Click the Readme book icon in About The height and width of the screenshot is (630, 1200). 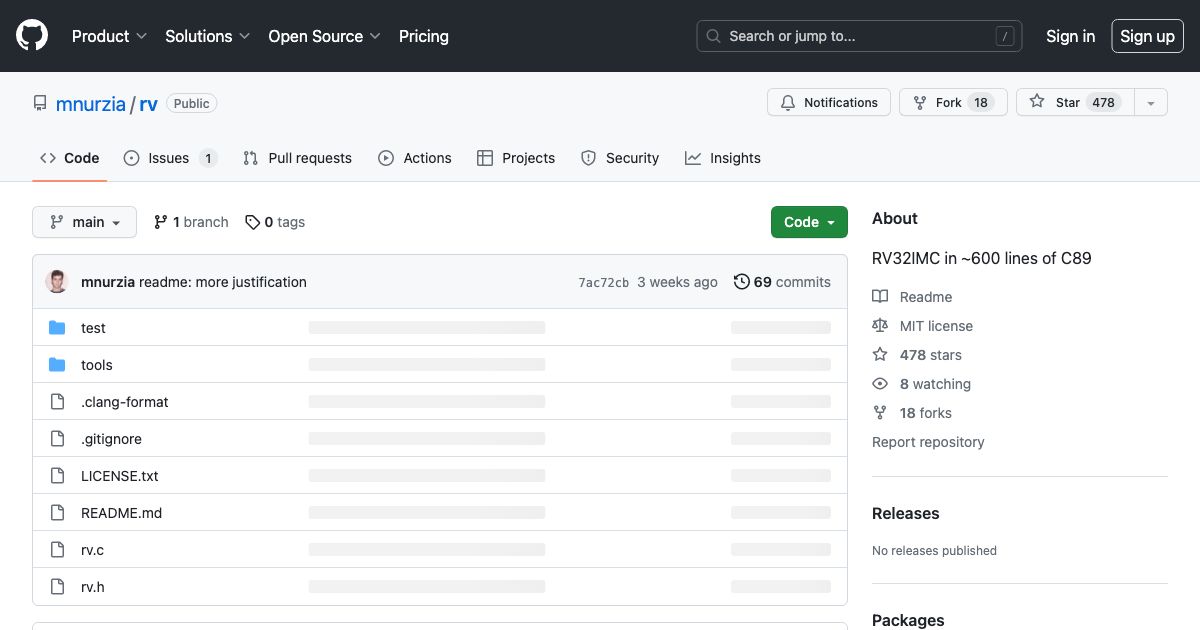click(x=880, y=296)
